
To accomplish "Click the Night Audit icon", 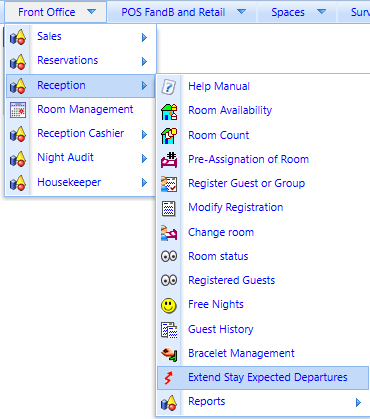I will pyautogui.click(x=18, y=158).
